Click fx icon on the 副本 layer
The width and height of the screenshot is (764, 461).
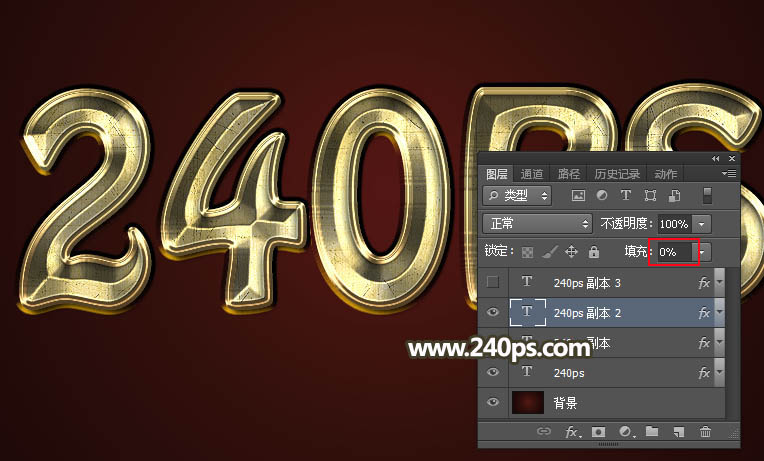coord(704,343)
